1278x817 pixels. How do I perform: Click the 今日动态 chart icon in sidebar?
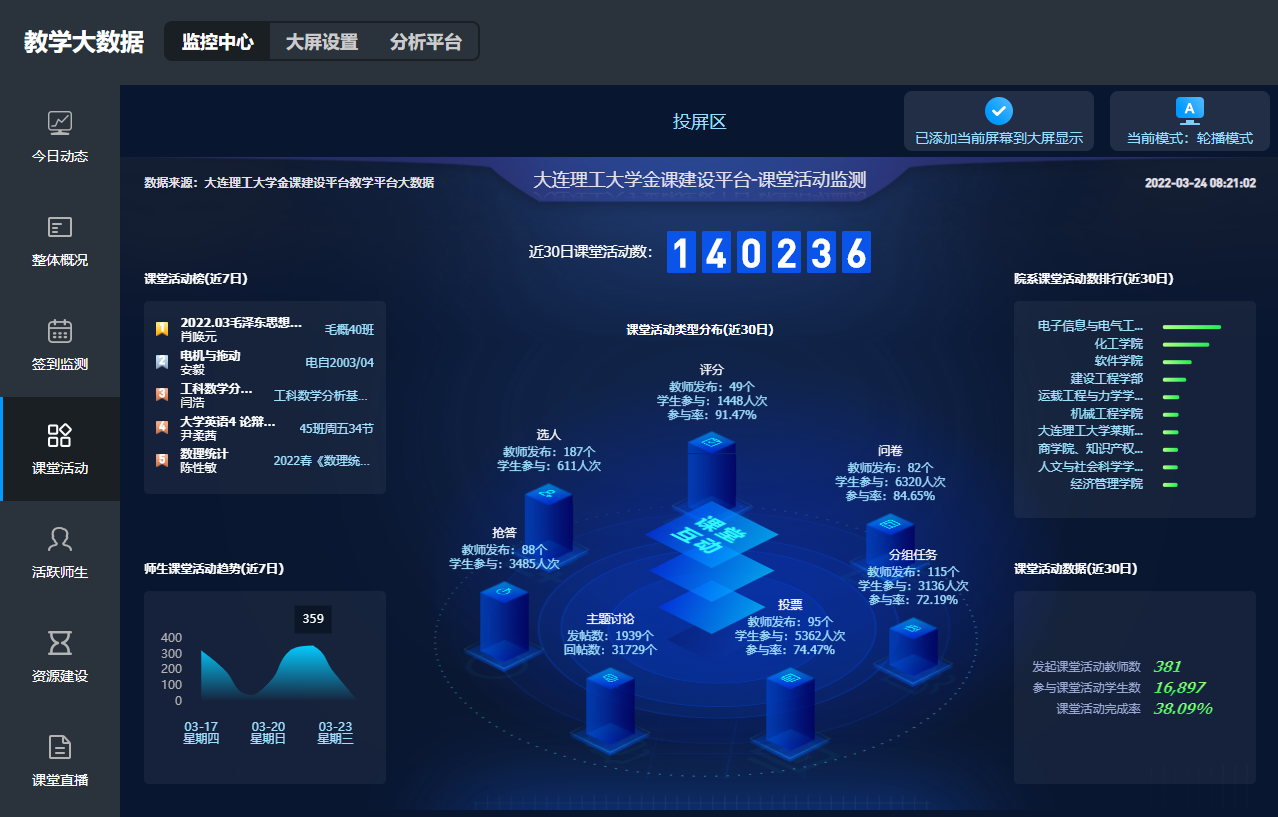[60, 123]
